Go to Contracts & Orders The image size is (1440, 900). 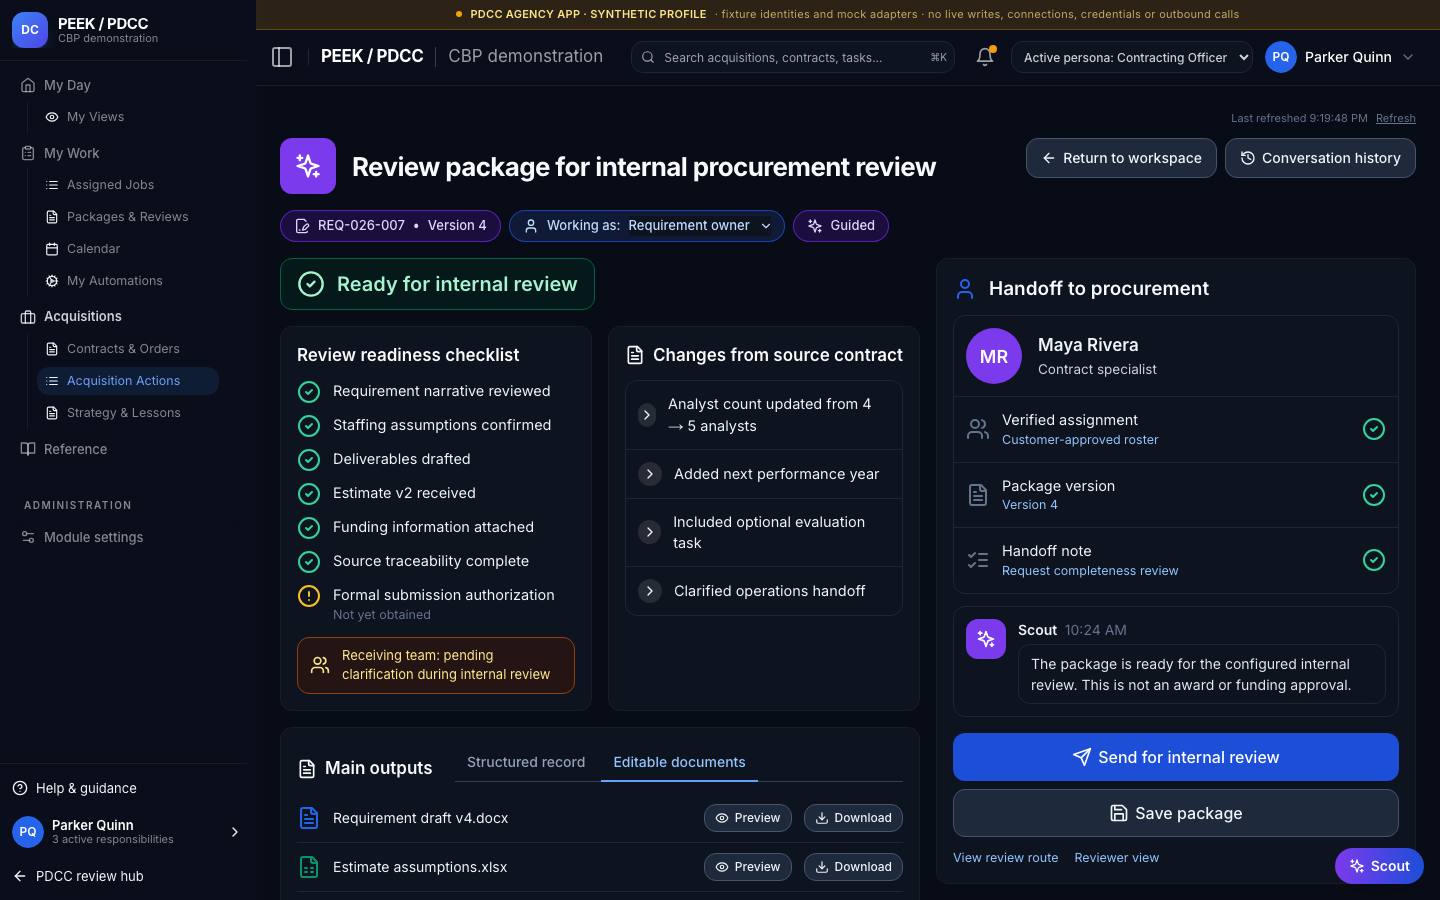coord(127,349)
